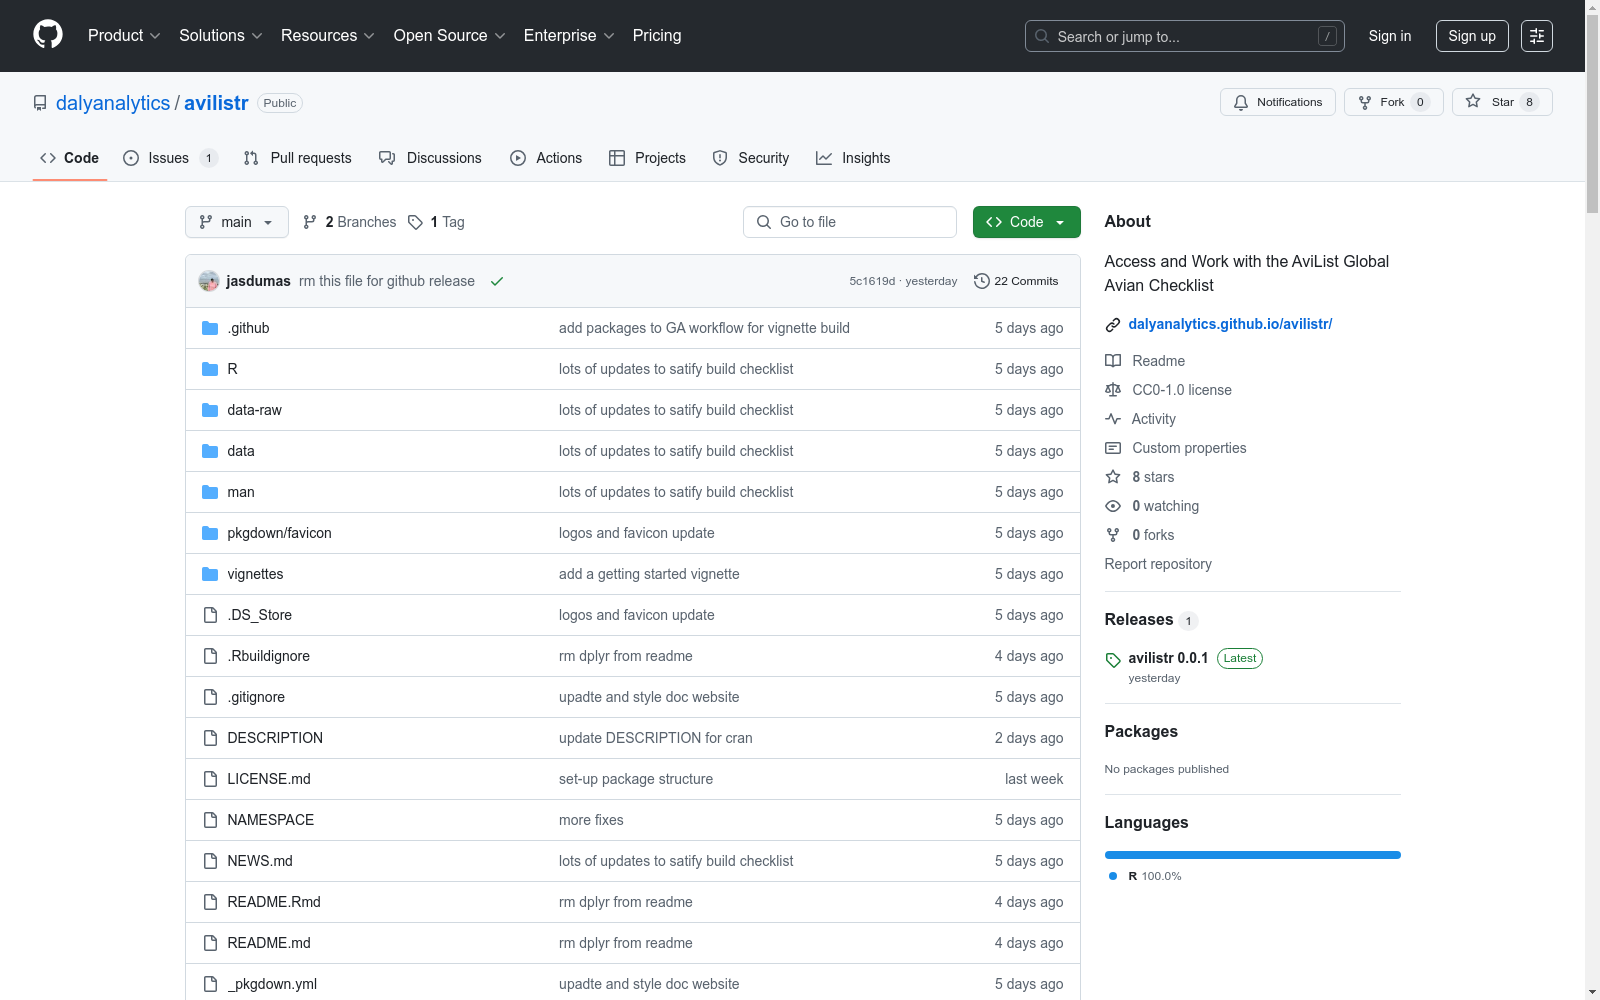Open the avilistr 0.0.1 release
Image resolution: width=1600 pixels, height=1000 pixels.
[x=1168, y=658]
